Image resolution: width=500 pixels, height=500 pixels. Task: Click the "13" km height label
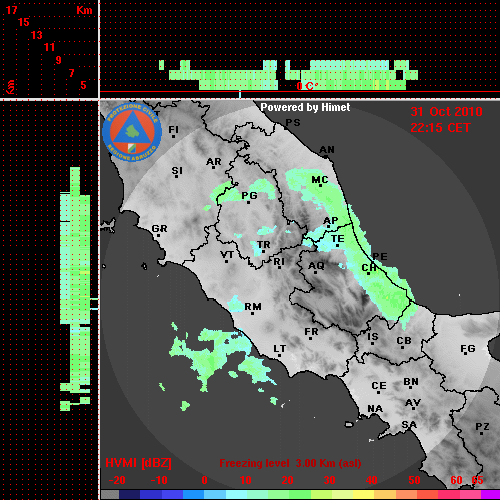tap(37, 35)
